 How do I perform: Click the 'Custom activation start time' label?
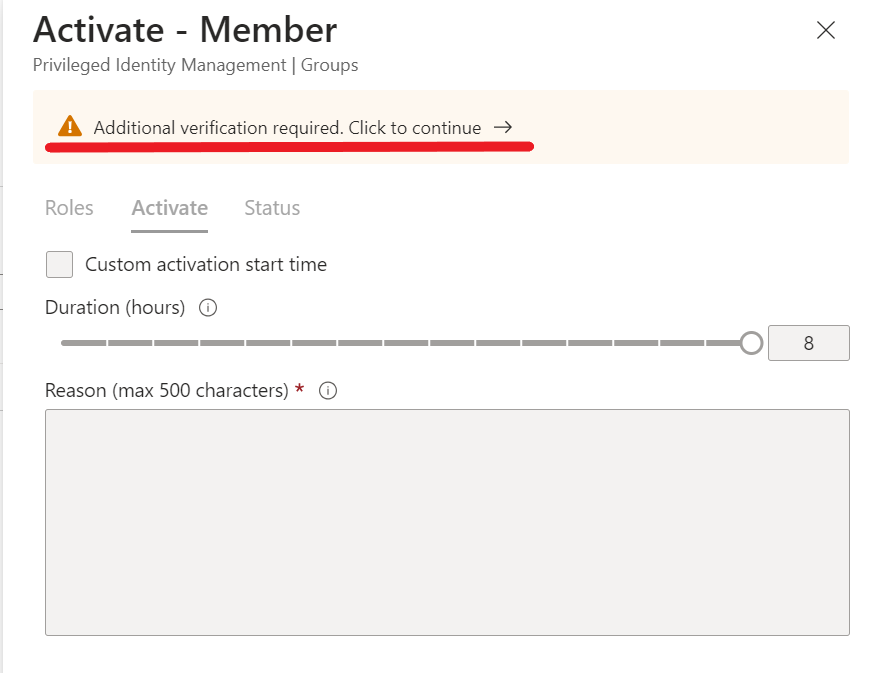tap(206, 265)
